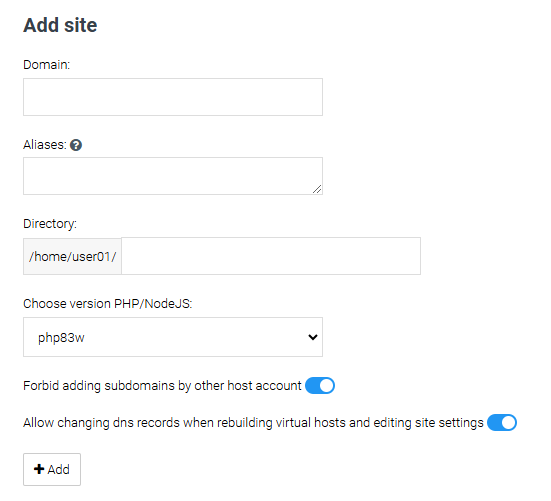The width and height of the screenshot is (551, 501).
Task: Click the Allow changing dns records label text
Action: [253, 422]
